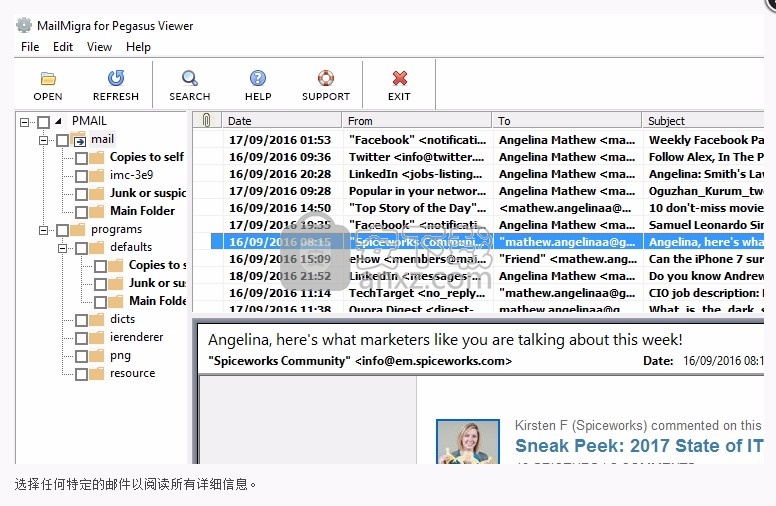Image resolution: width=776 pixels, height=506 pixels.
Task: Click subject CIO job description
Action: click(706, 293)
